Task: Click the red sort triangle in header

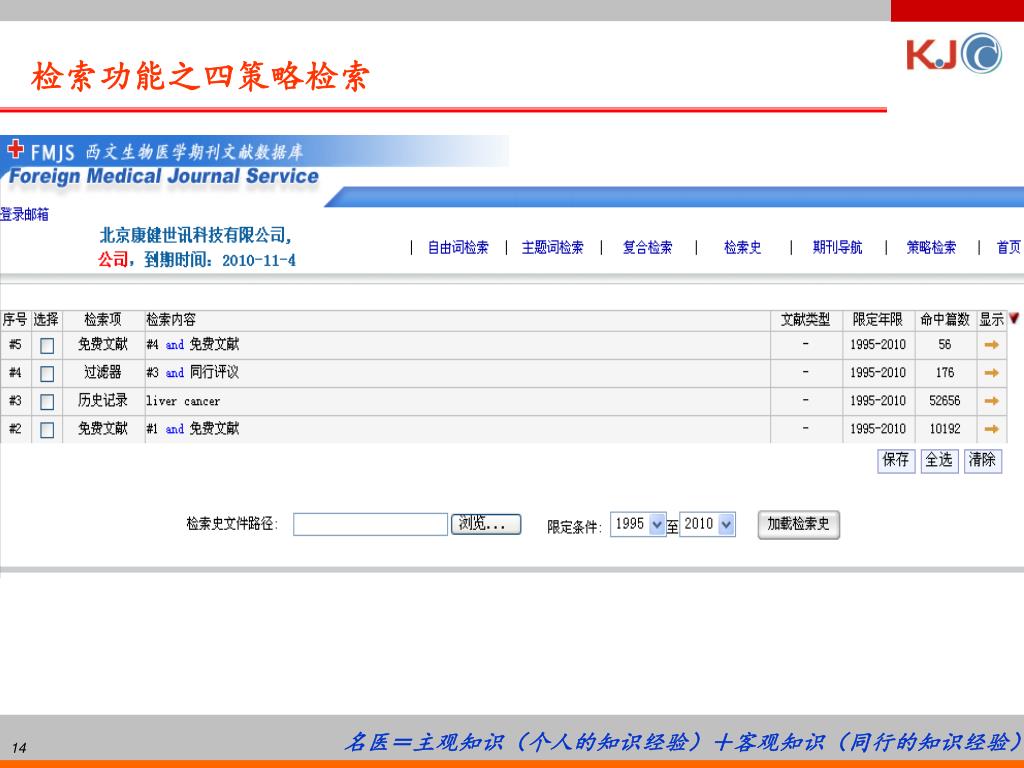Action: coord(1014,319)
